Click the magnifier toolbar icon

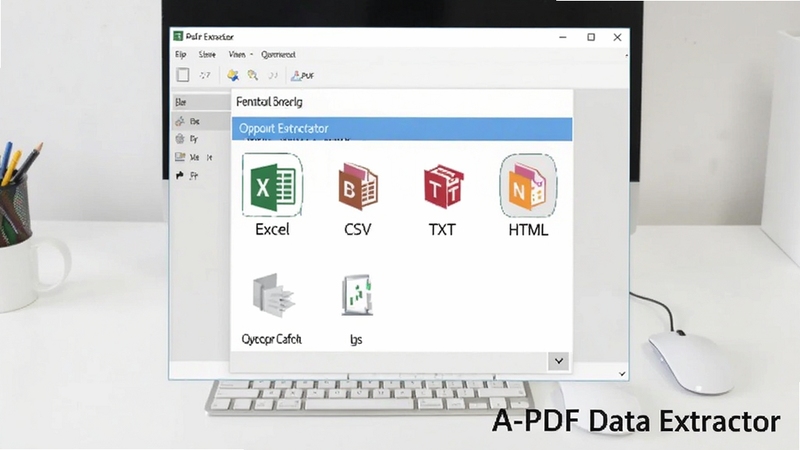(x=253, y=76)
